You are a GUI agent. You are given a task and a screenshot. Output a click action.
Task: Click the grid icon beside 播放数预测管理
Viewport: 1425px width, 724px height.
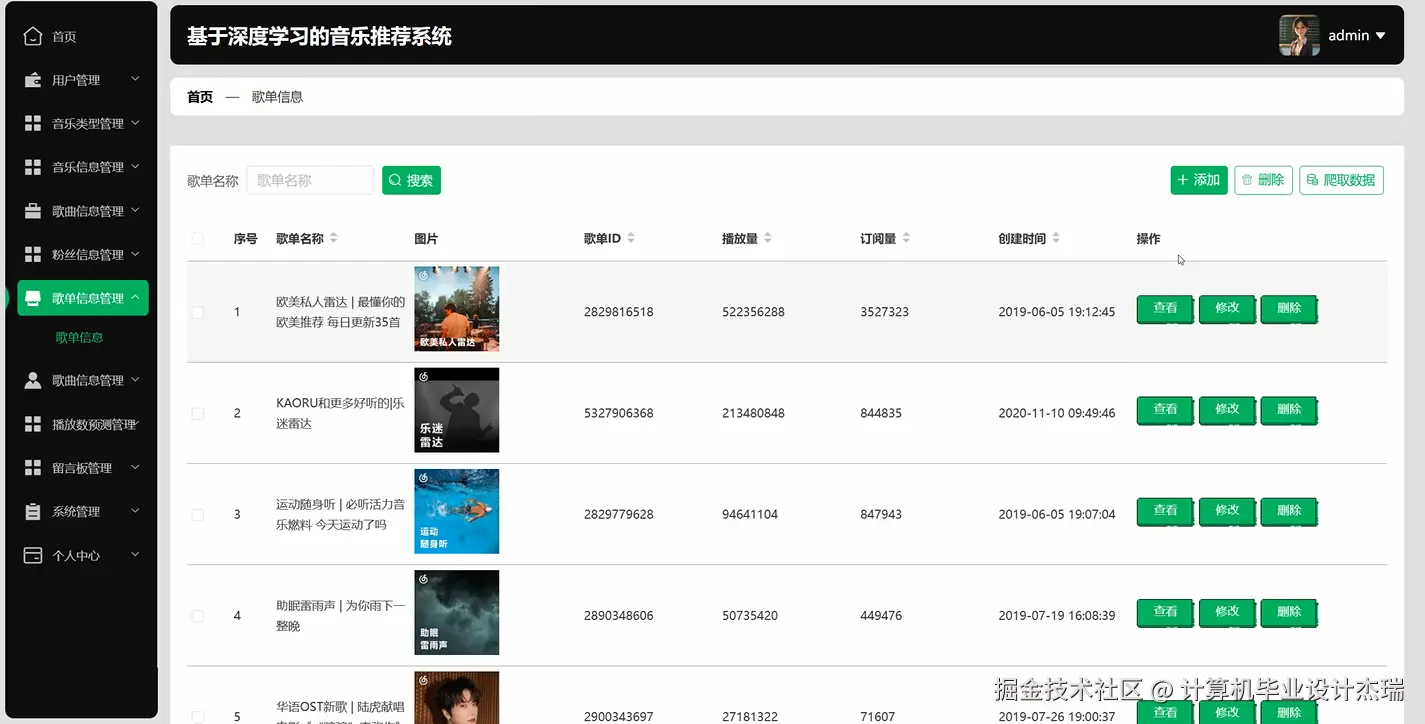(33, 424)
